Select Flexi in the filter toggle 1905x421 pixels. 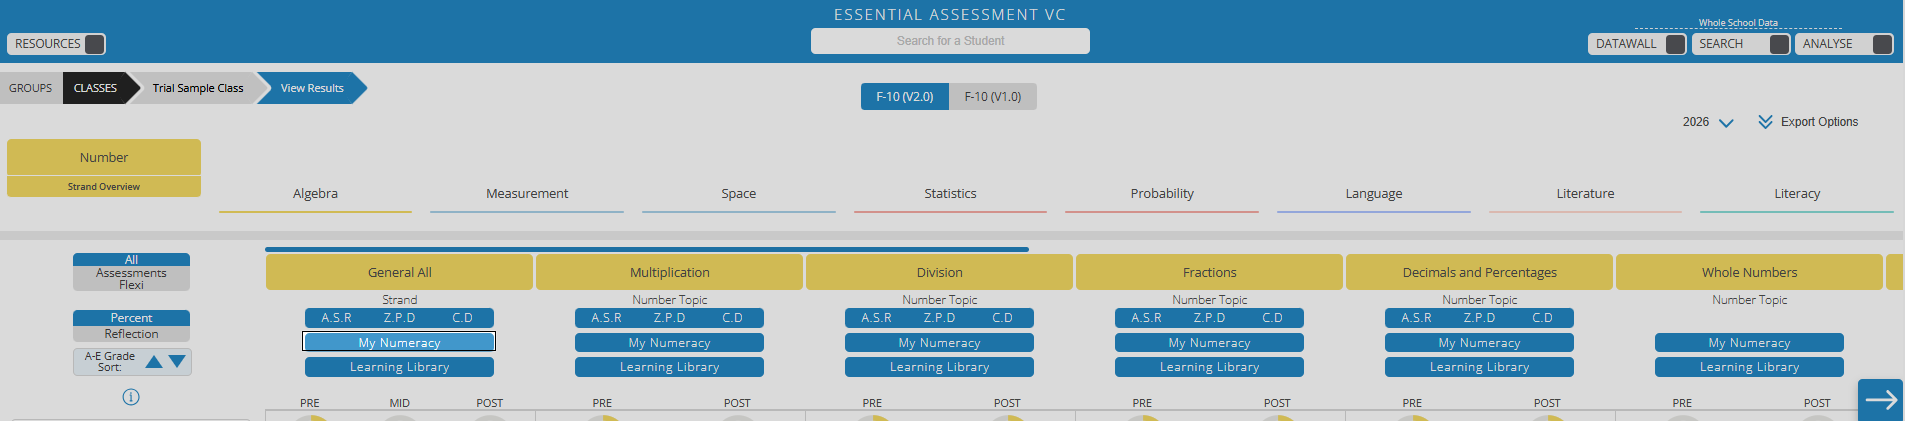click(131, 285)
